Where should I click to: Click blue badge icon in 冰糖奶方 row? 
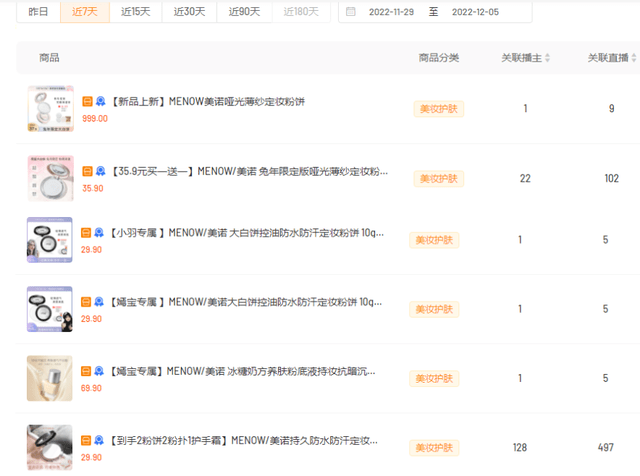[x=99, y=371]
